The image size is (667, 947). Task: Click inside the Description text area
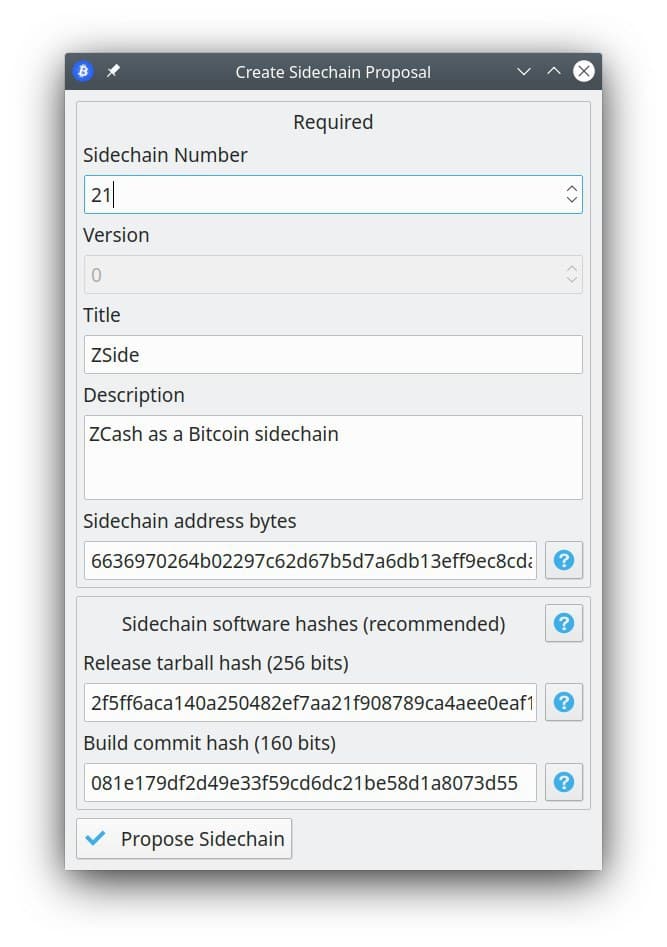333,457
